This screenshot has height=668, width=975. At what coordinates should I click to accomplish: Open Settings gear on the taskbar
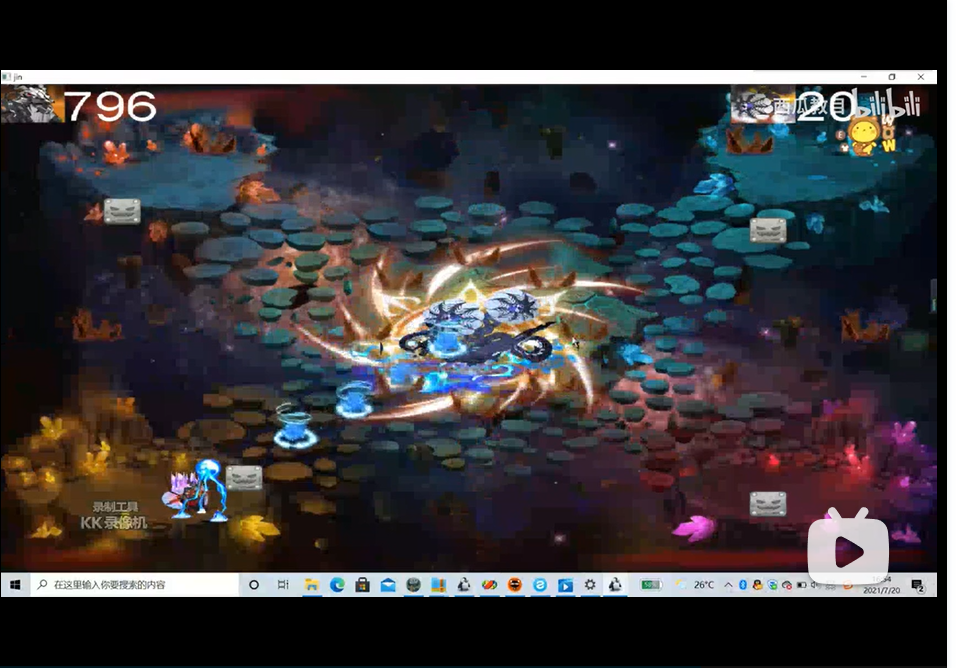click(590, 585)
